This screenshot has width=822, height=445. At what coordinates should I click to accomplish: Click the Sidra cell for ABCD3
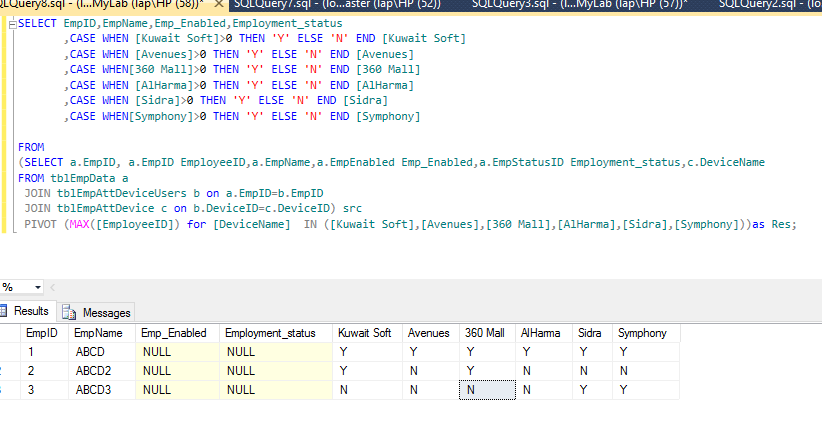coord(592,390)
